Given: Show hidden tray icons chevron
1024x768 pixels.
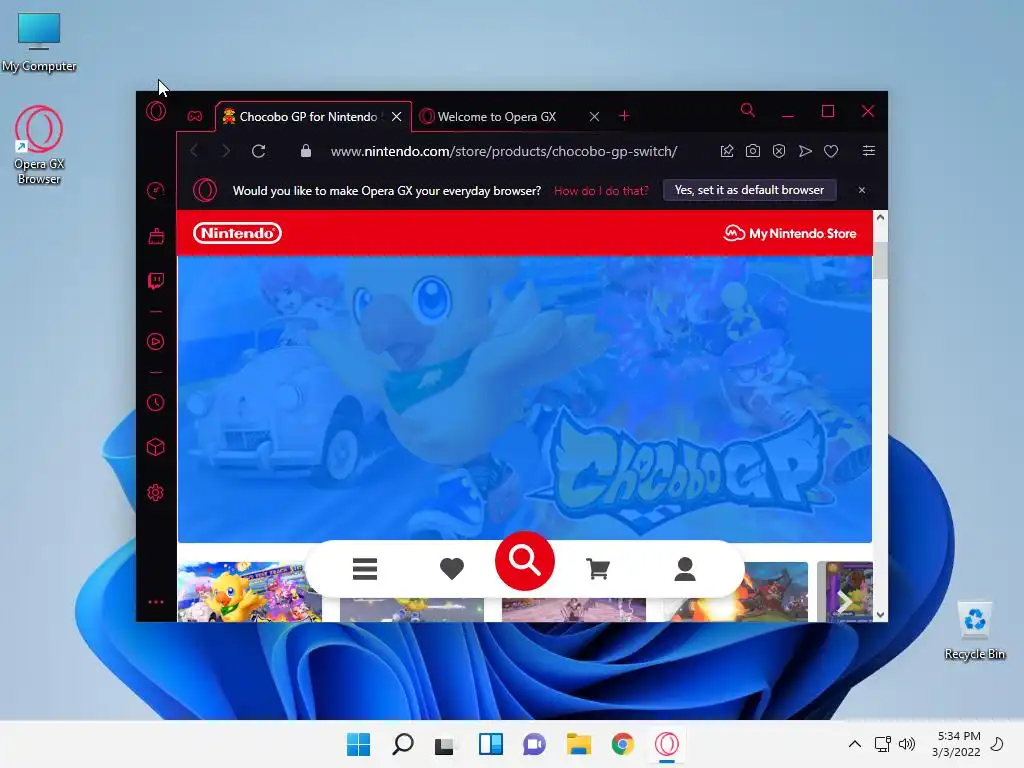Looking at the screenshot, I should (855, 744).
